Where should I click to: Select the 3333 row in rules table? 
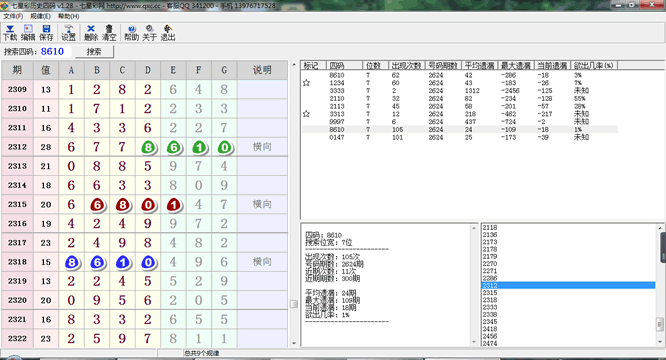click(460, 90)
